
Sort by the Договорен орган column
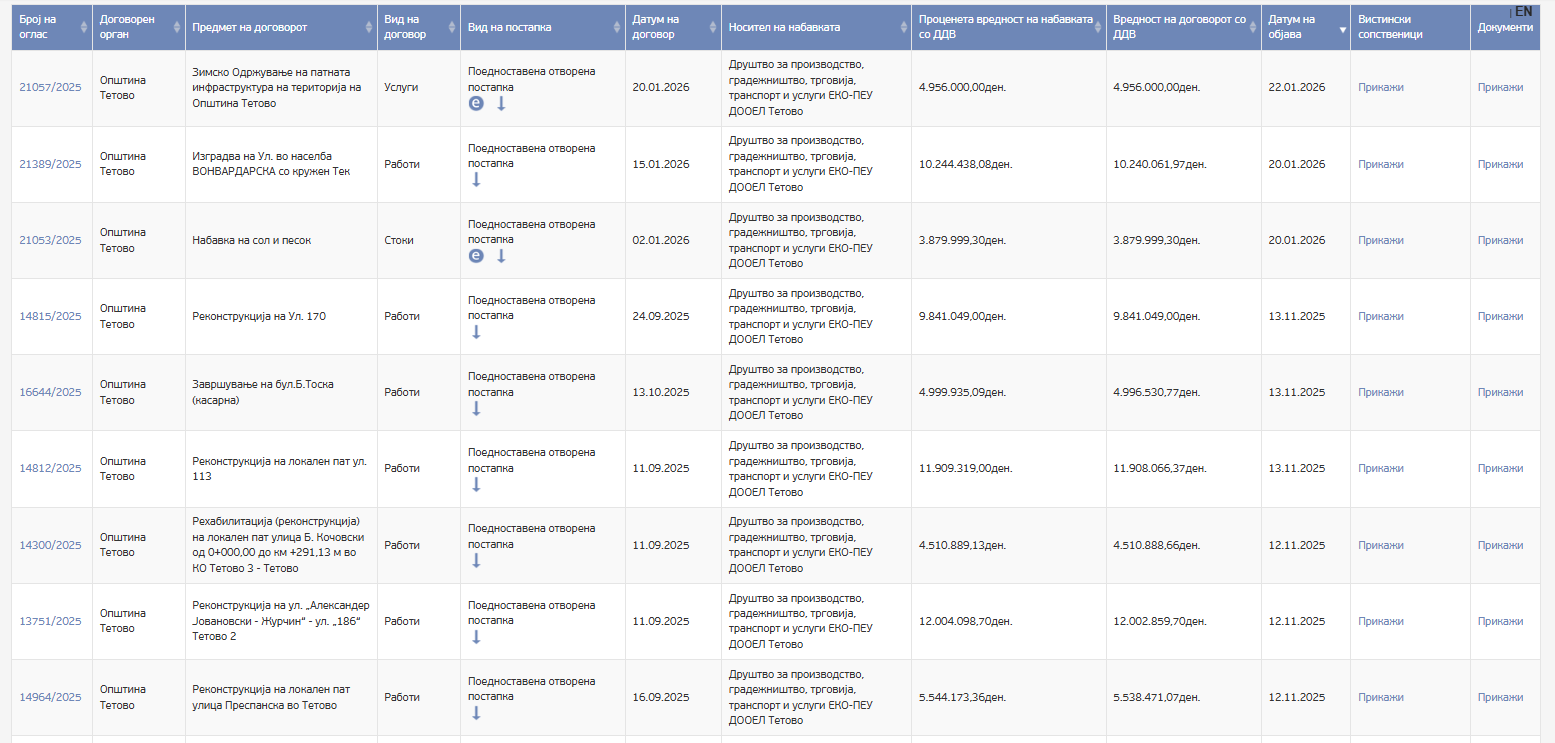(x=137, y=27)
